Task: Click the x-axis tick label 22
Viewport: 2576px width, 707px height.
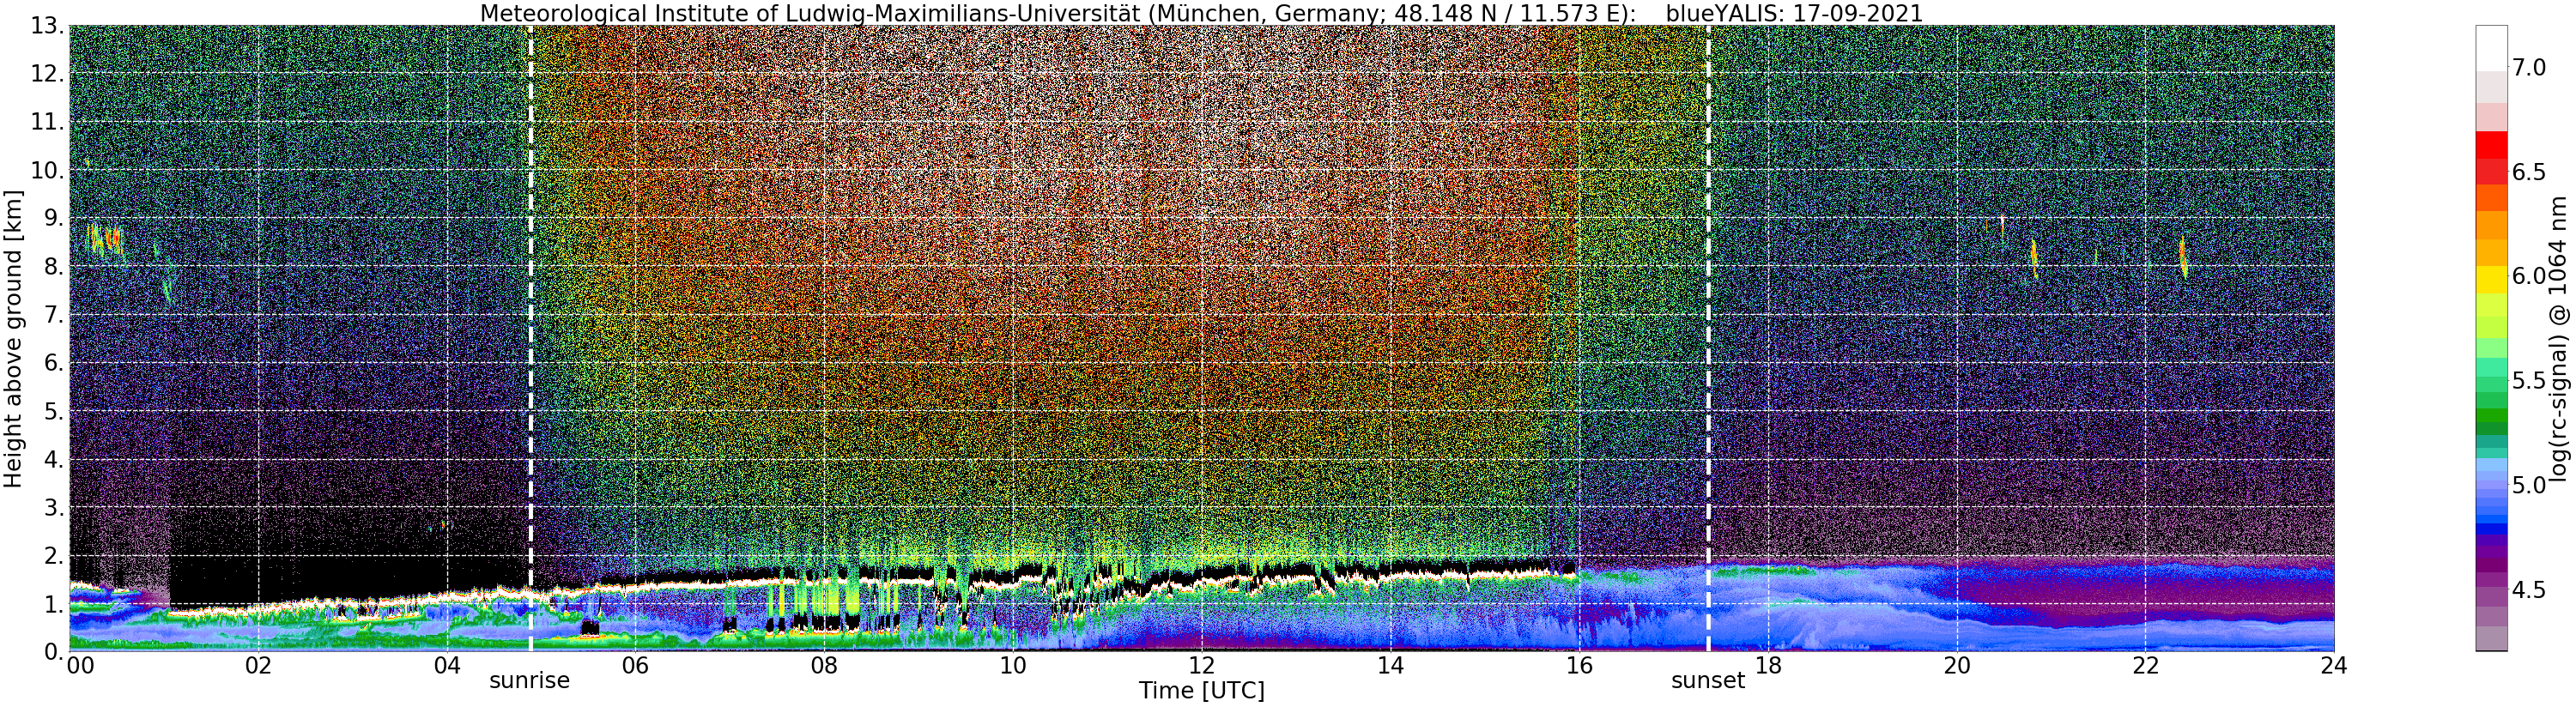Action: click(2145, 665)
